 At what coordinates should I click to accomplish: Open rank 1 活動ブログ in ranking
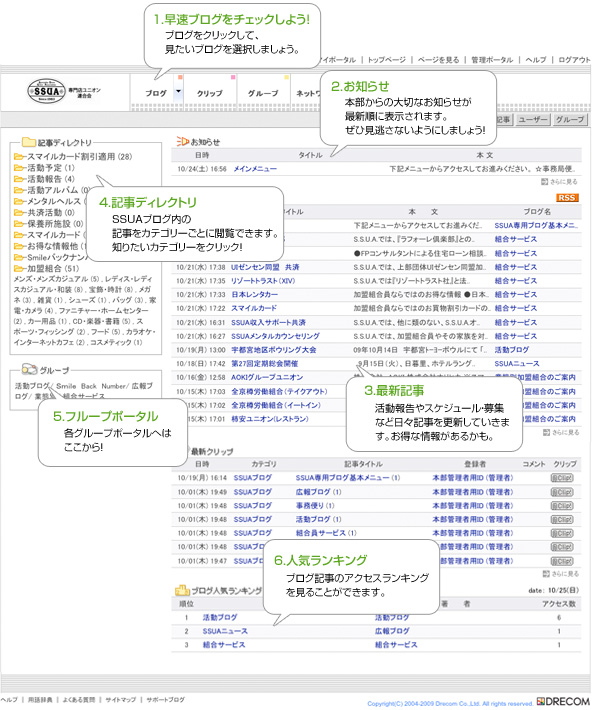coord(220,618)
